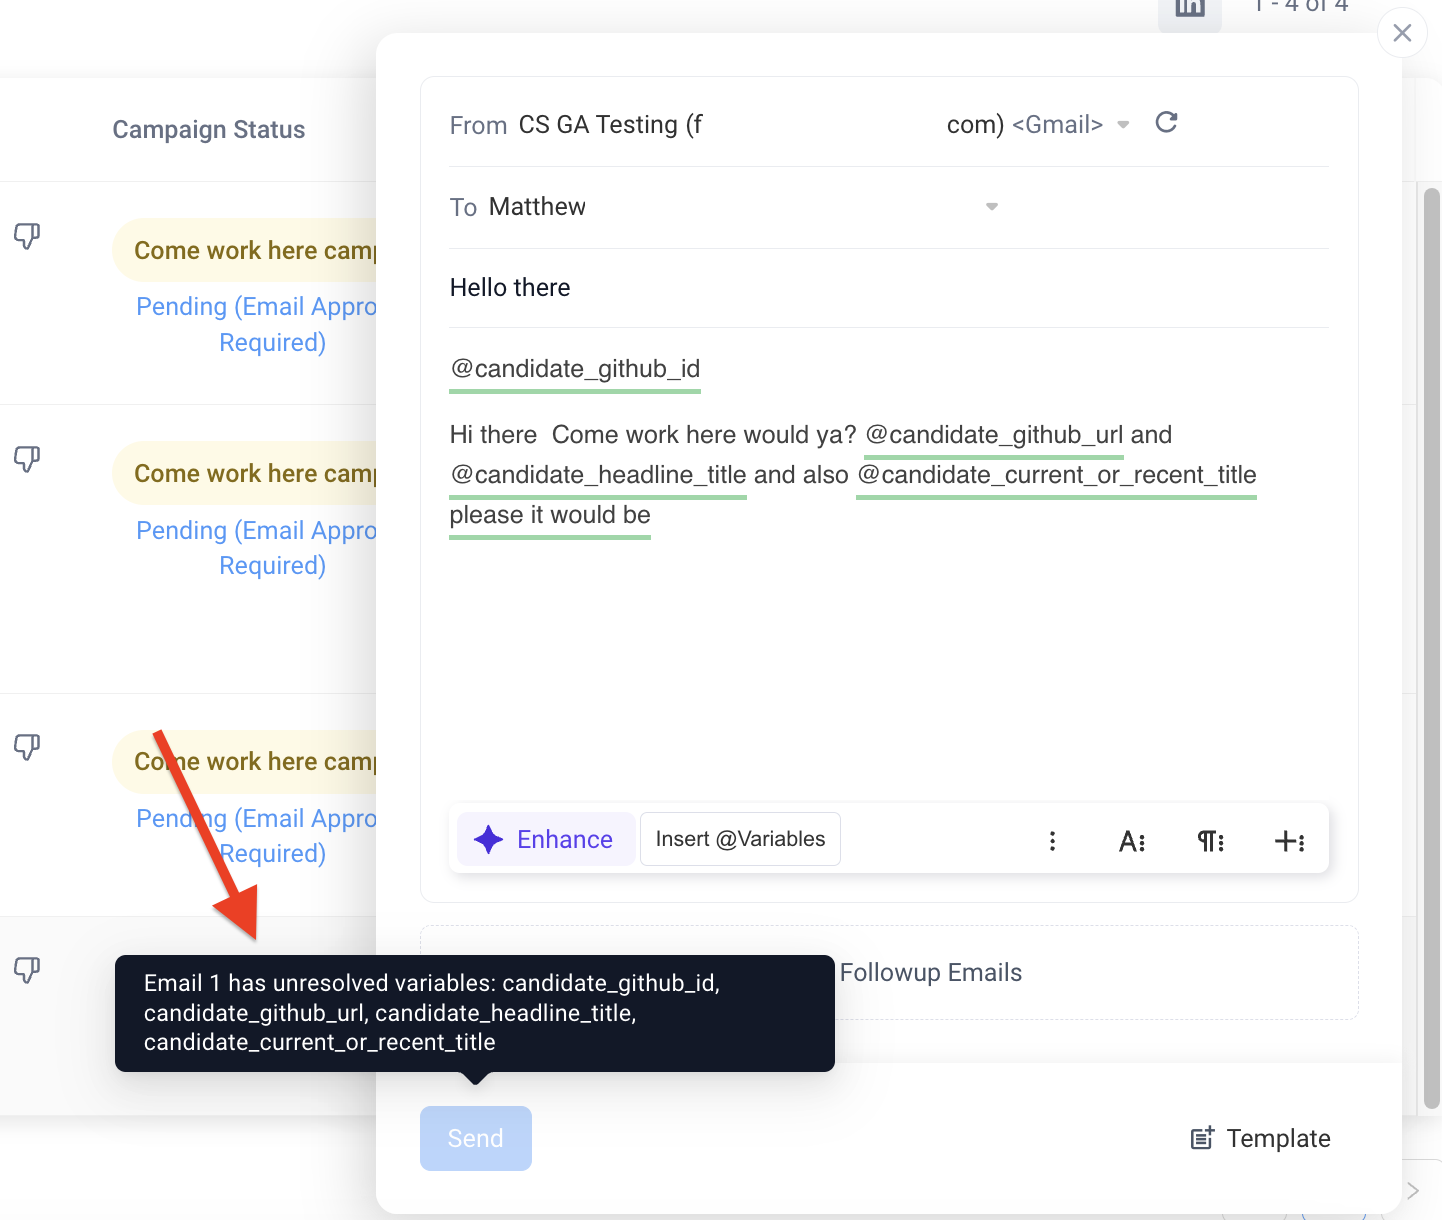The height and width of the screenshot is (1220, 1442).
Task: Click the @candidate_current_or_recent_title variable
Action: pyautogui.click(x=1056, y=475)
